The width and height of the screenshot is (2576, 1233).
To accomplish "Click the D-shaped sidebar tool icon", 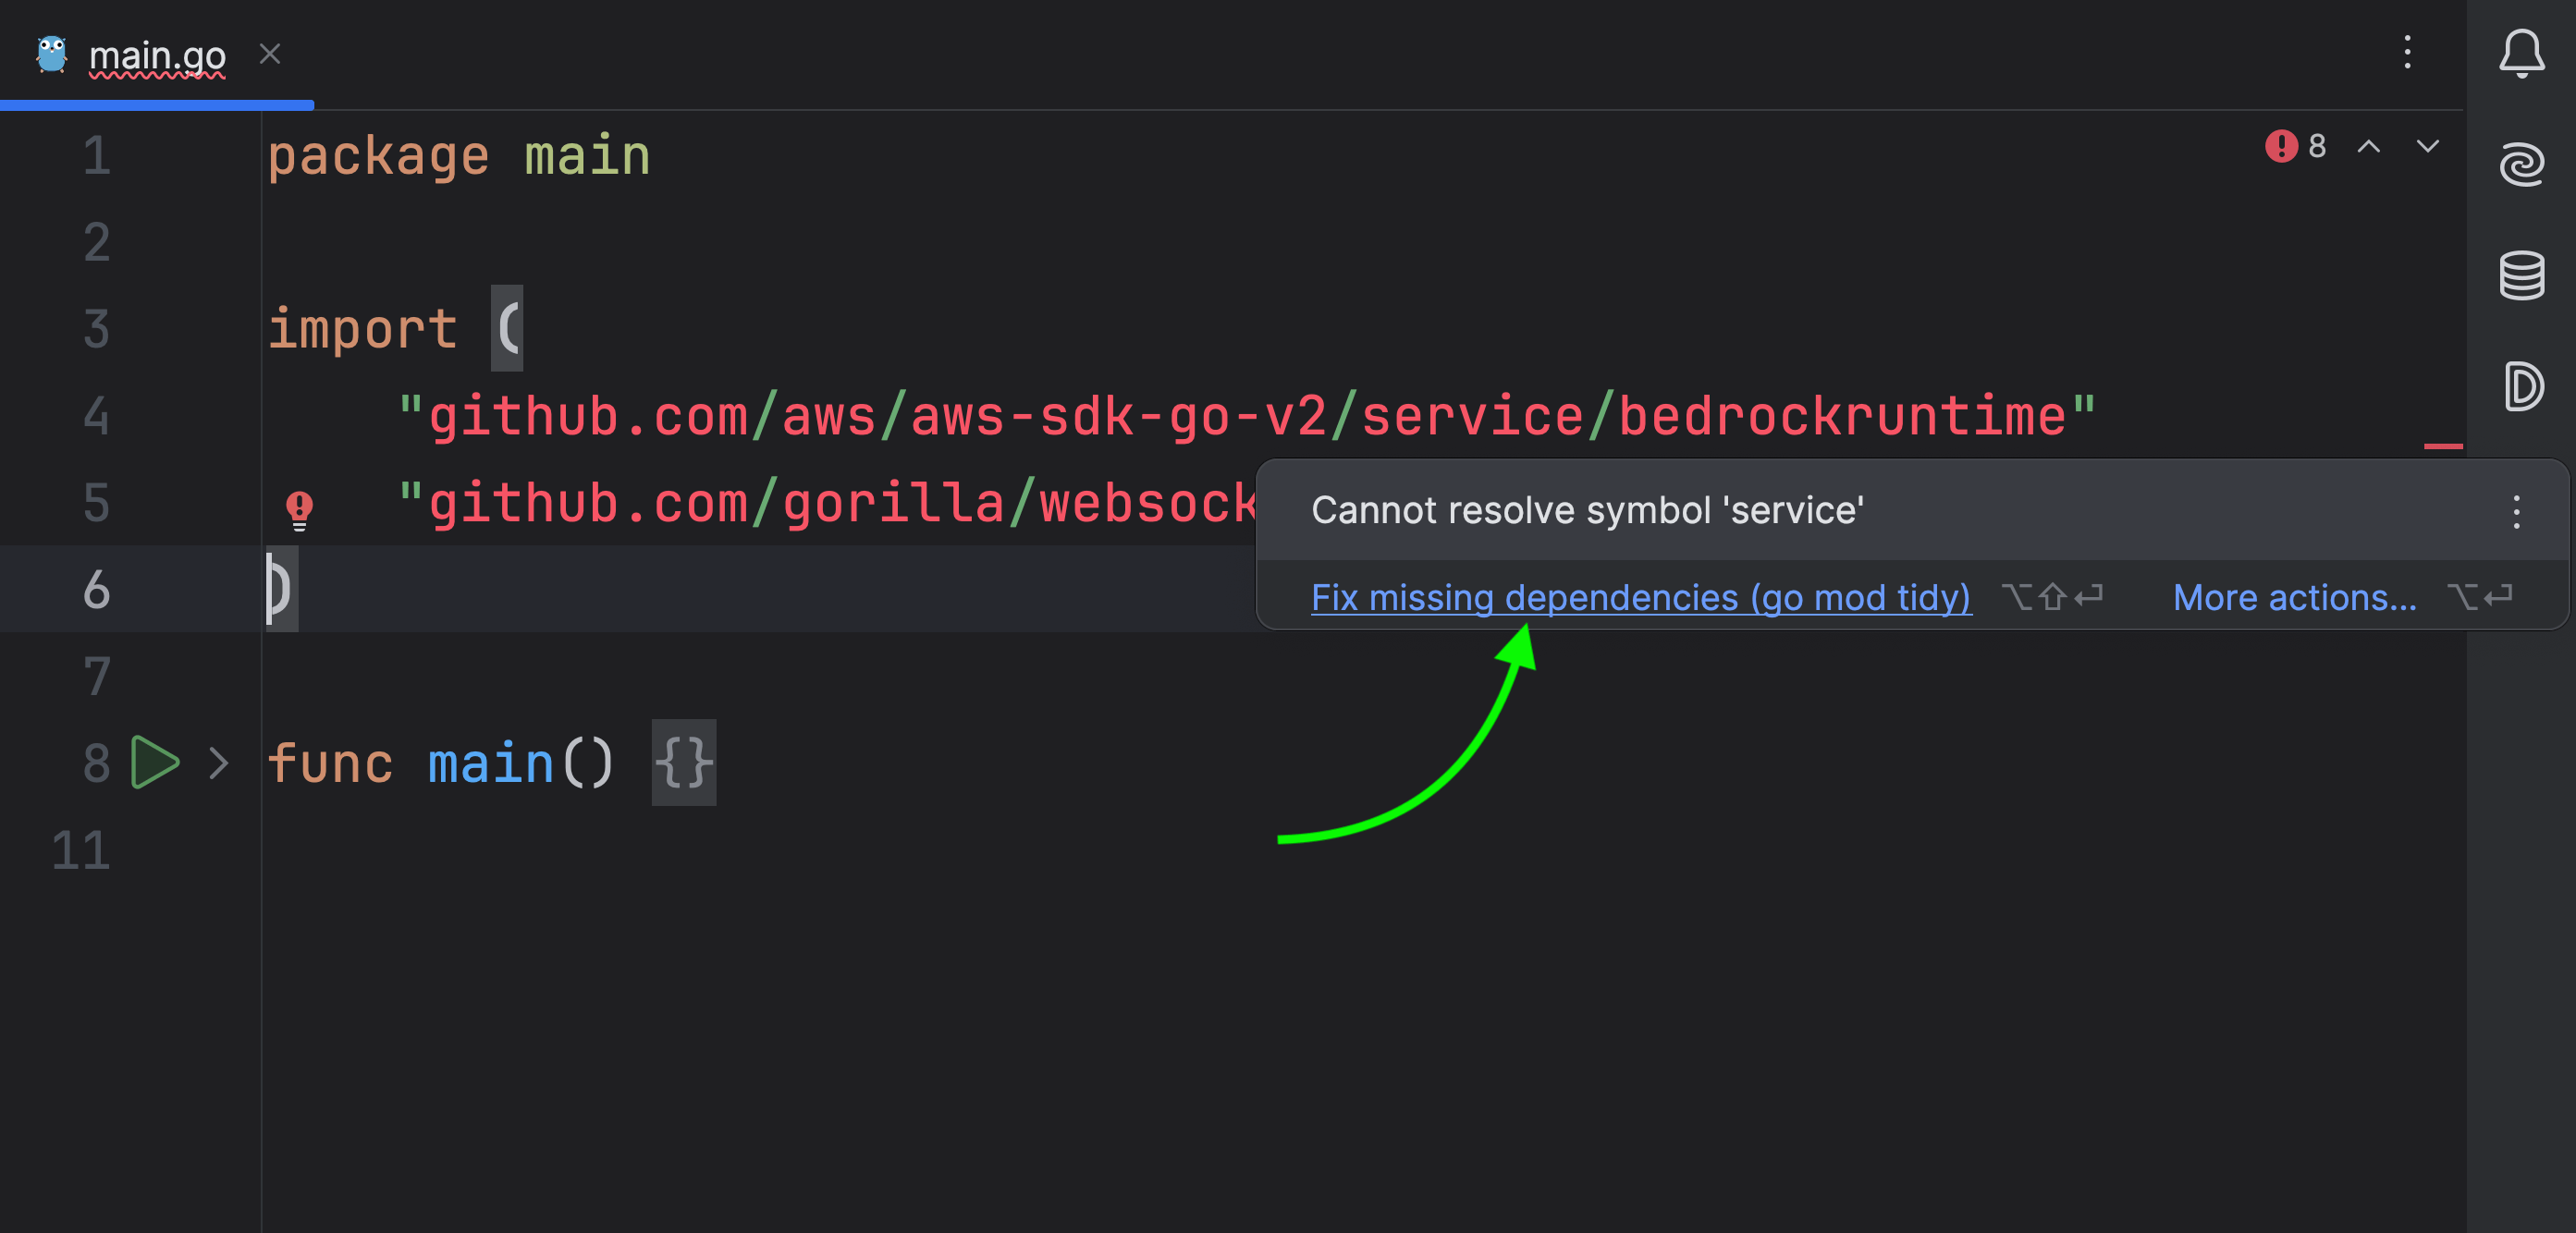I will pos(2521,386).
